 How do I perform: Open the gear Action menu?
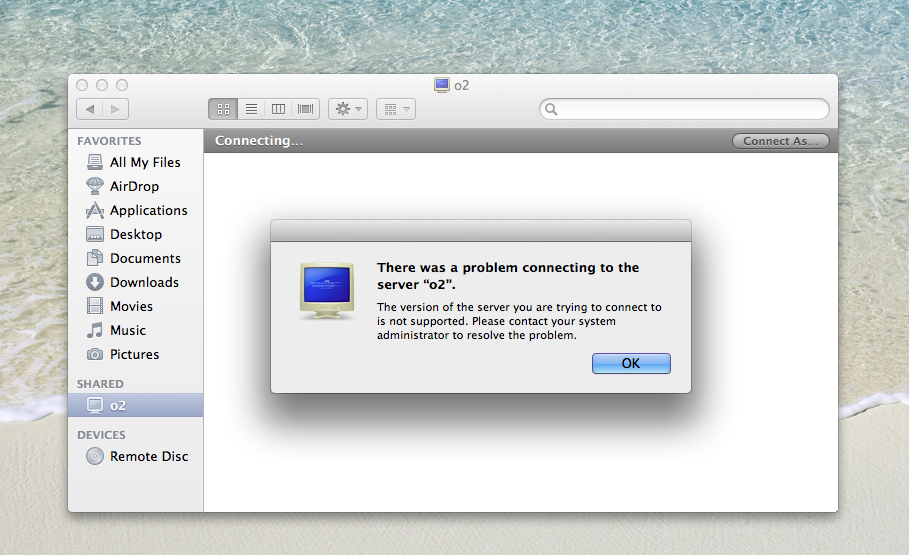point(348,109)
